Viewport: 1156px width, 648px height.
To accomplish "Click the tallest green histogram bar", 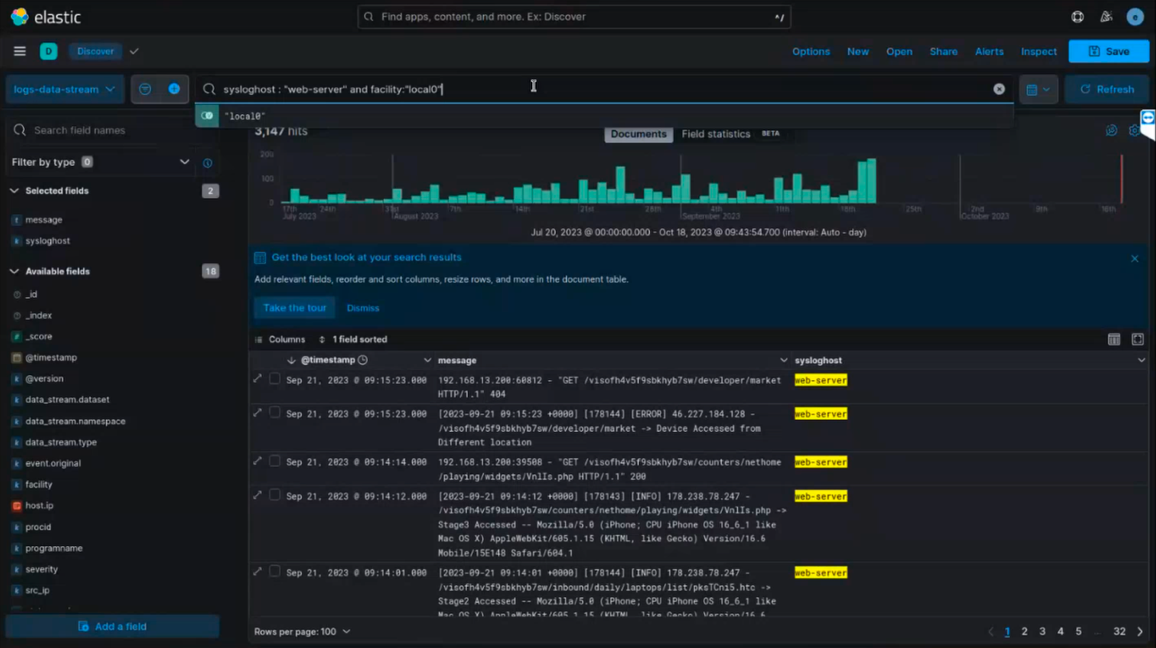I will coord(871,181).
